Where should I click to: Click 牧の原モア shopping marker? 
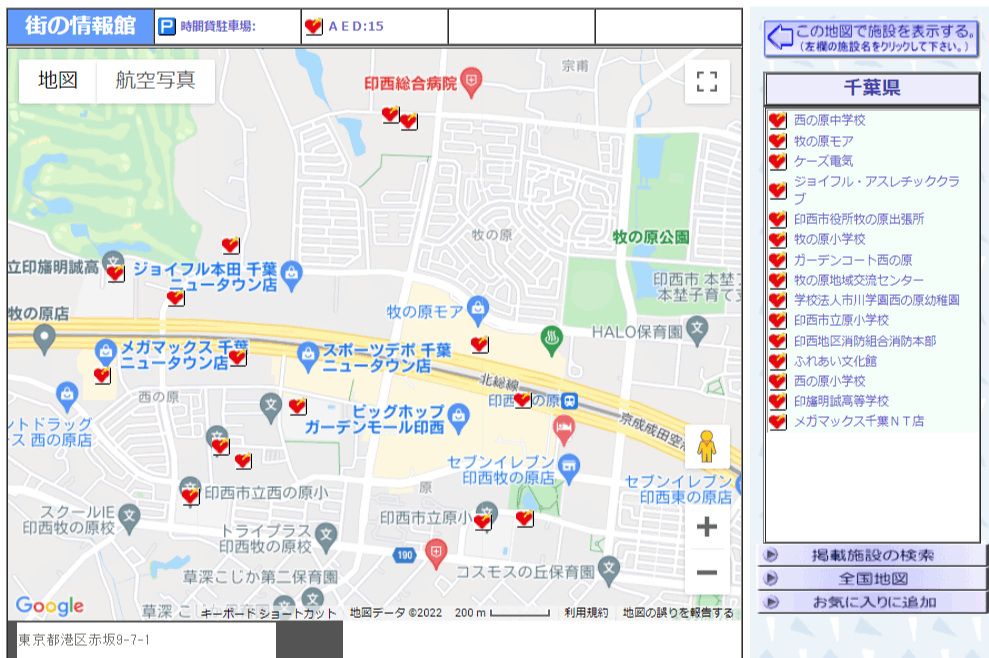(478, 310)
